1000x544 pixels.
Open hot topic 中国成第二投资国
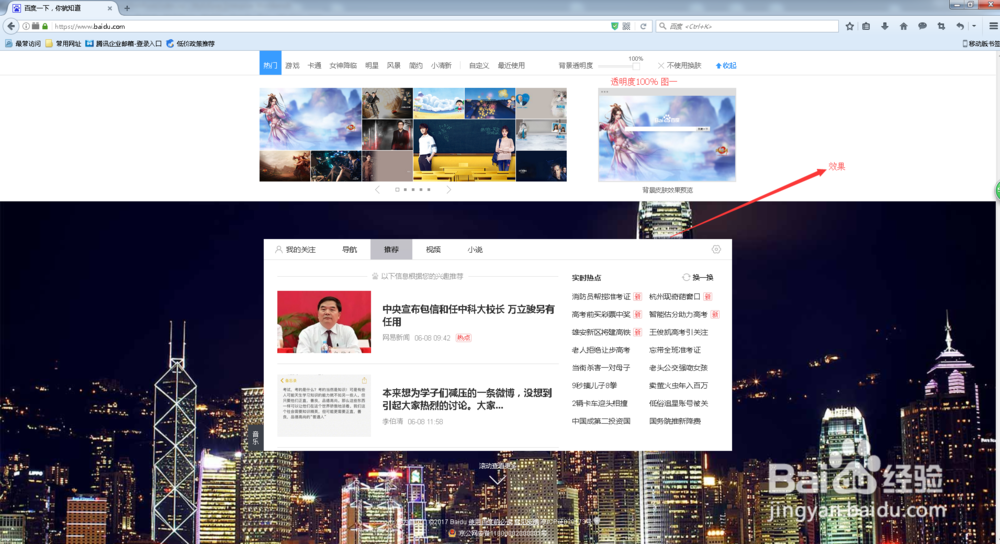(601, 421)
